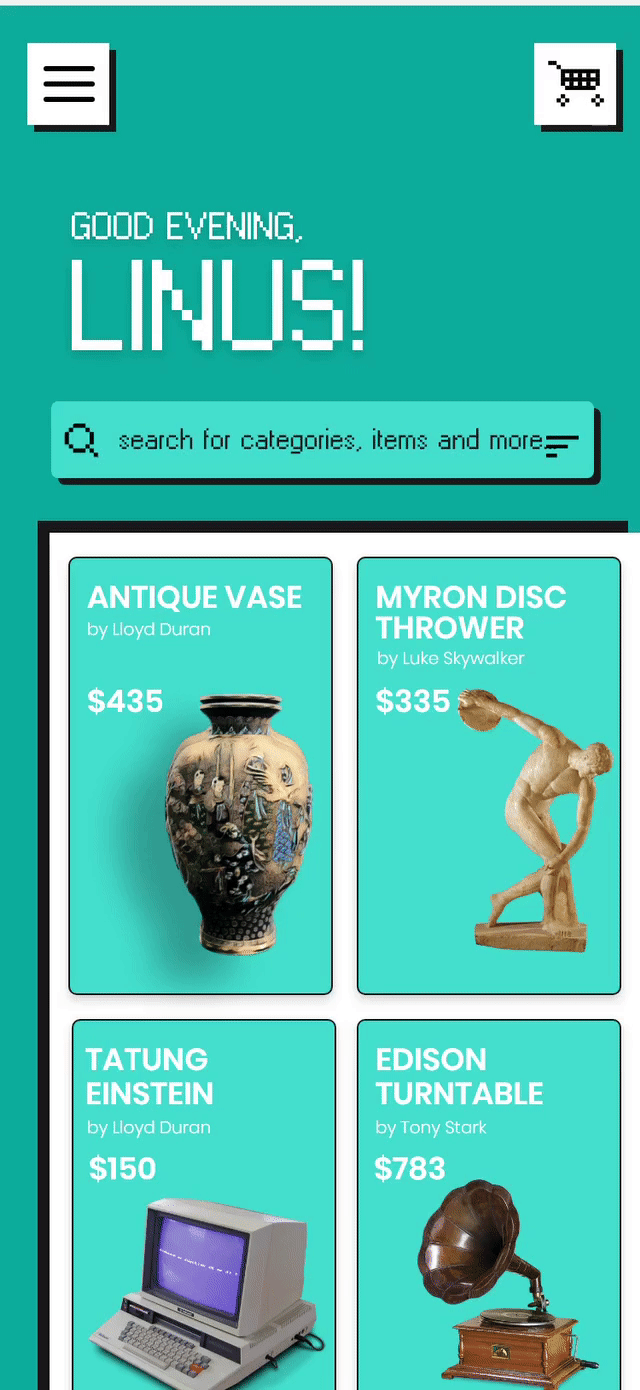Select the antique vase image
This screenshot has width=640, height=1390.
pyautogui.click(x=239, y=824)
